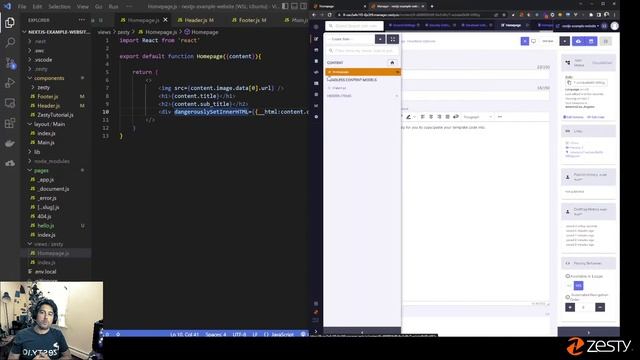
Task: Click the purple view toggle icon
Action: click(x=525, y=41)
